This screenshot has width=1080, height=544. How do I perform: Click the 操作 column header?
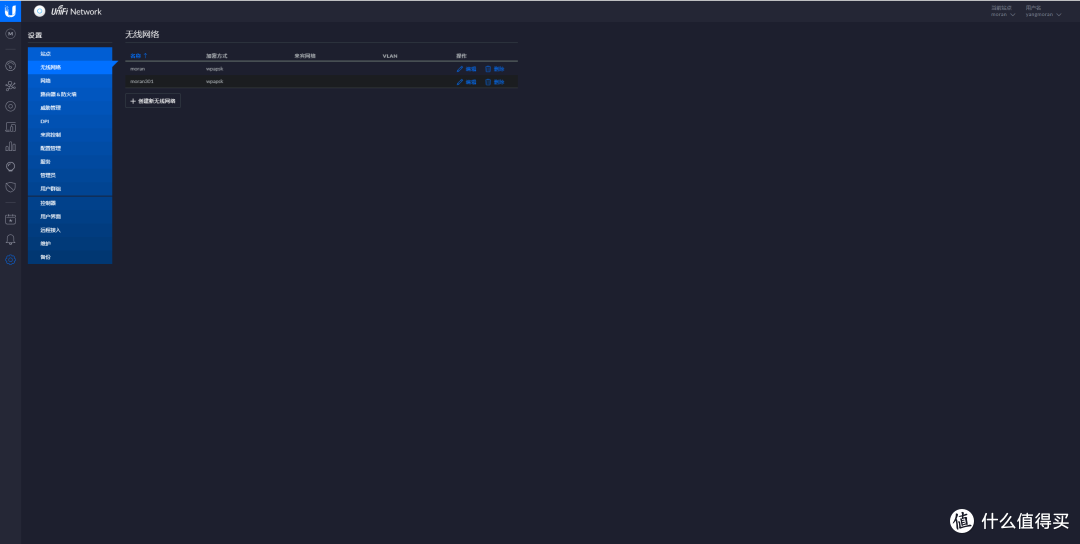[461, 55]
